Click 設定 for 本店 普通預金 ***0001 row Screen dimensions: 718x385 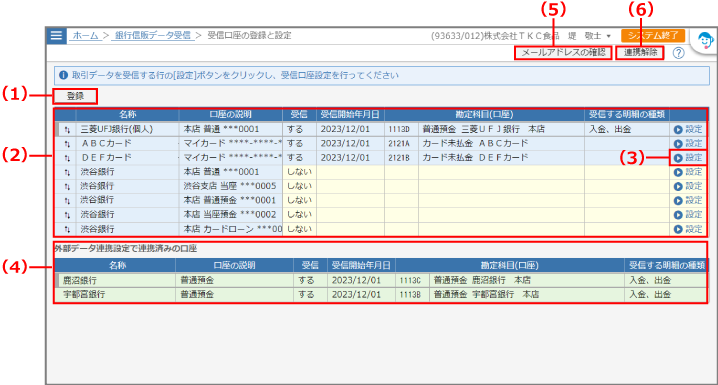coord(688,201)
